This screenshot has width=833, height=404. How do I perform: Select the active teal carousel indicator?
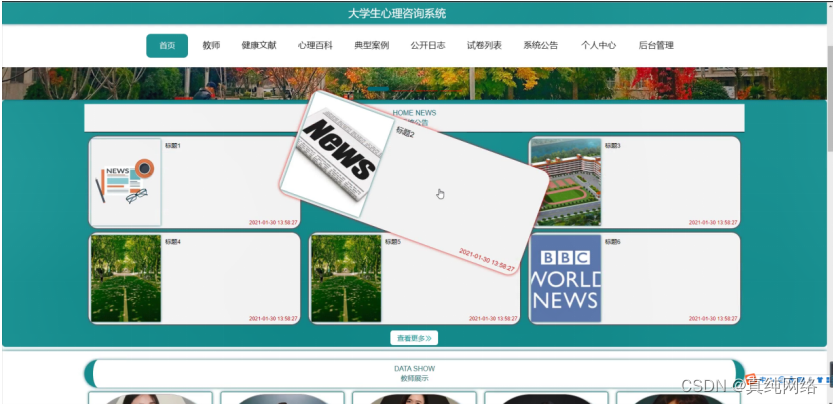378,89
